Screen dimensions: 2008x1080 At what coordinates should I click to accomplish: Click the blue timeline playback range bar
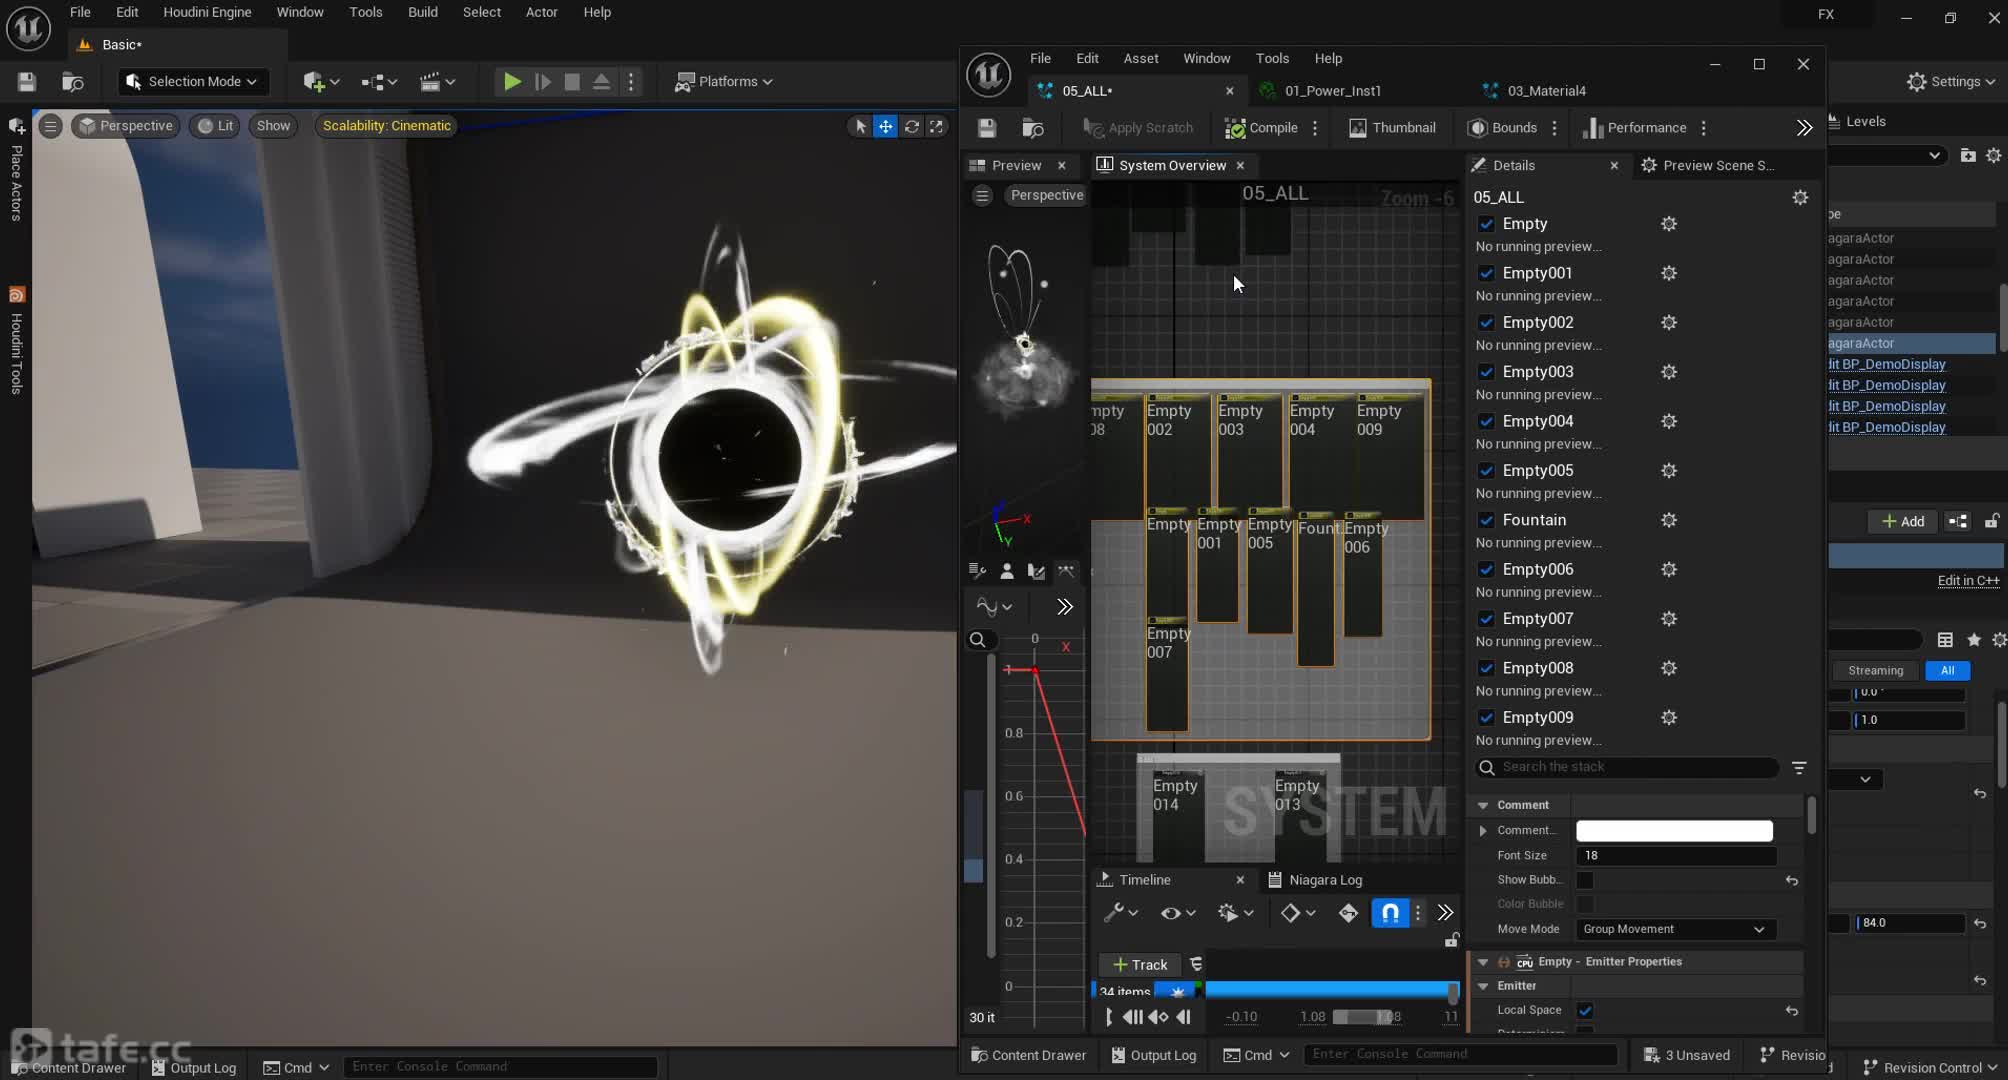pos(1330,990)
